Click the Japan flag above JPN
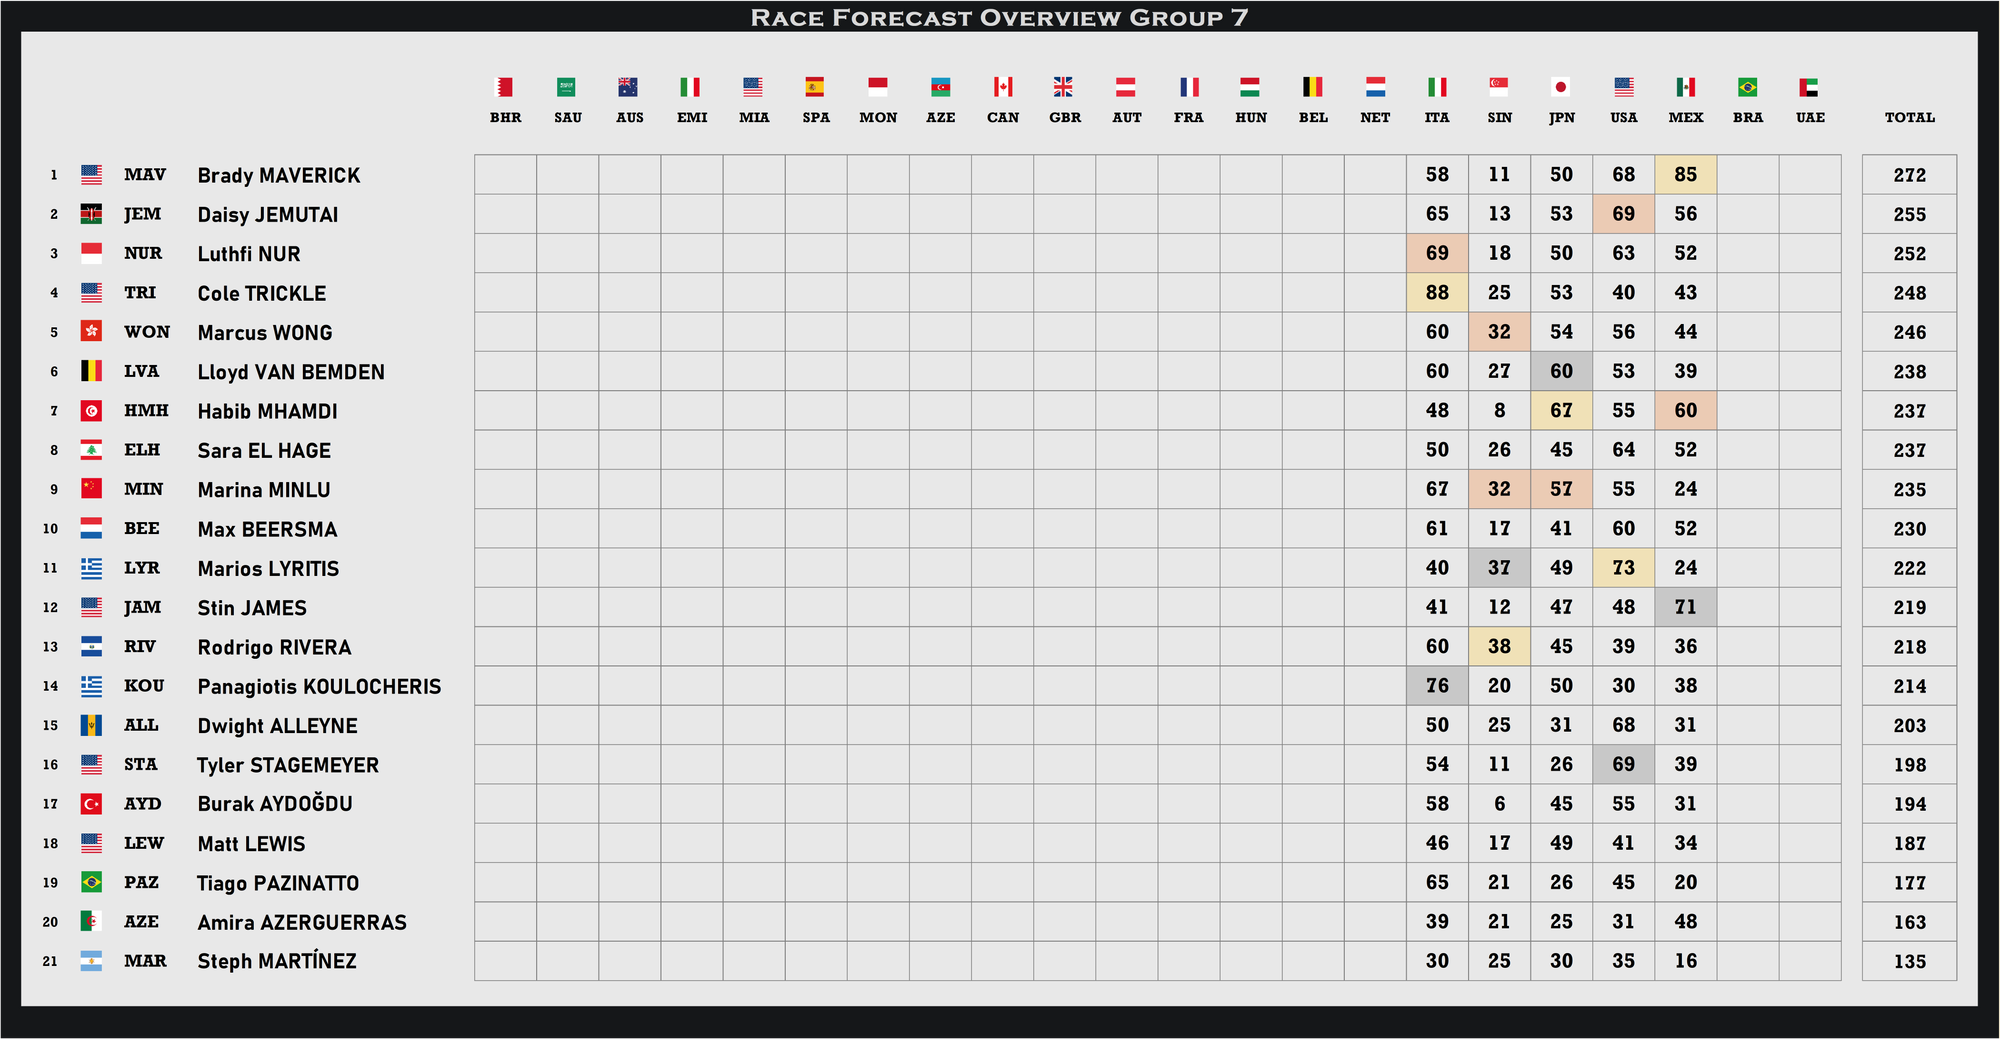This screenshot has height=1039, width=2000. point(1561,88)
